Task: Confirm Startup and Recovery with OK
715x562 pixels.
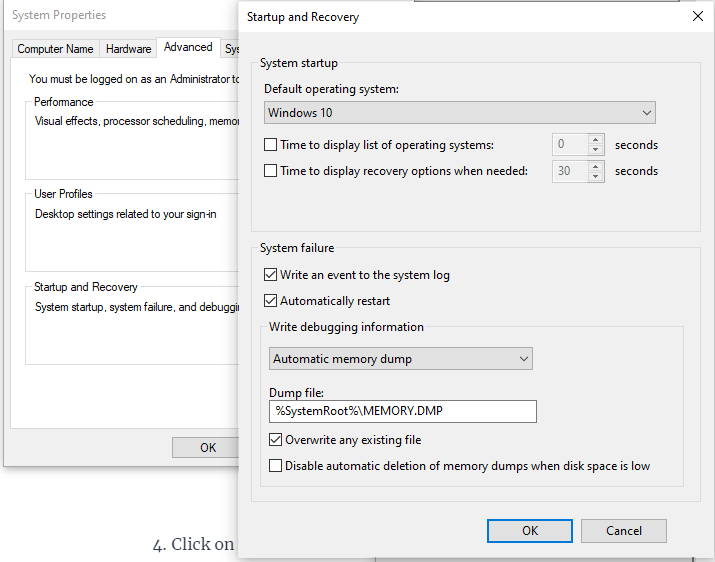Action: [529, 531]
